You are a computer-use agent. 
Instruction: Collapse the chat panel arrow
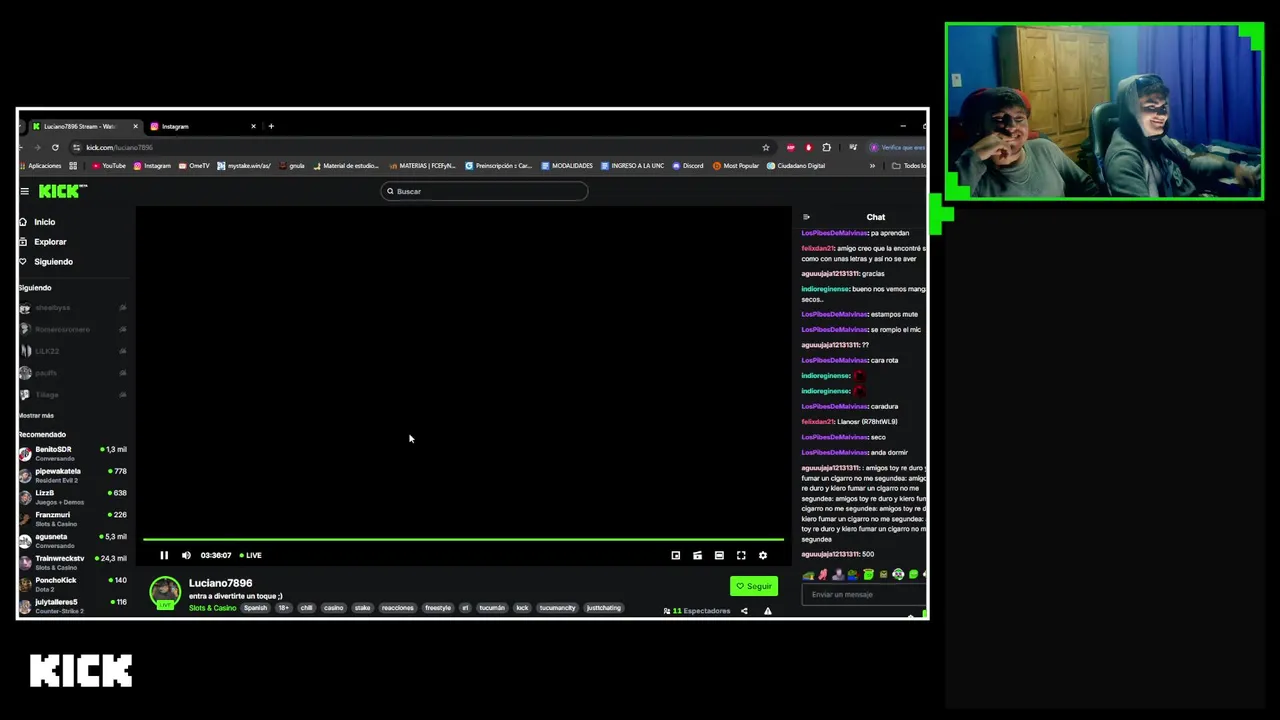[806, 217]
